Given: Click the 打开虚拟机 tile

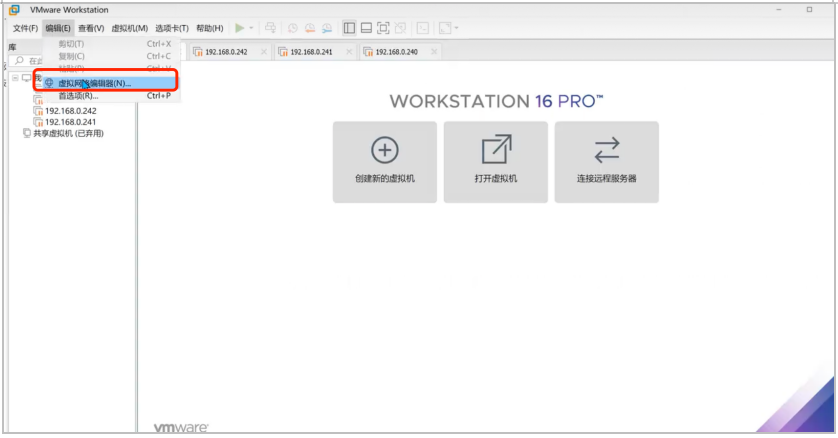Looking at the screenshot, I should [x=495, y=162].
